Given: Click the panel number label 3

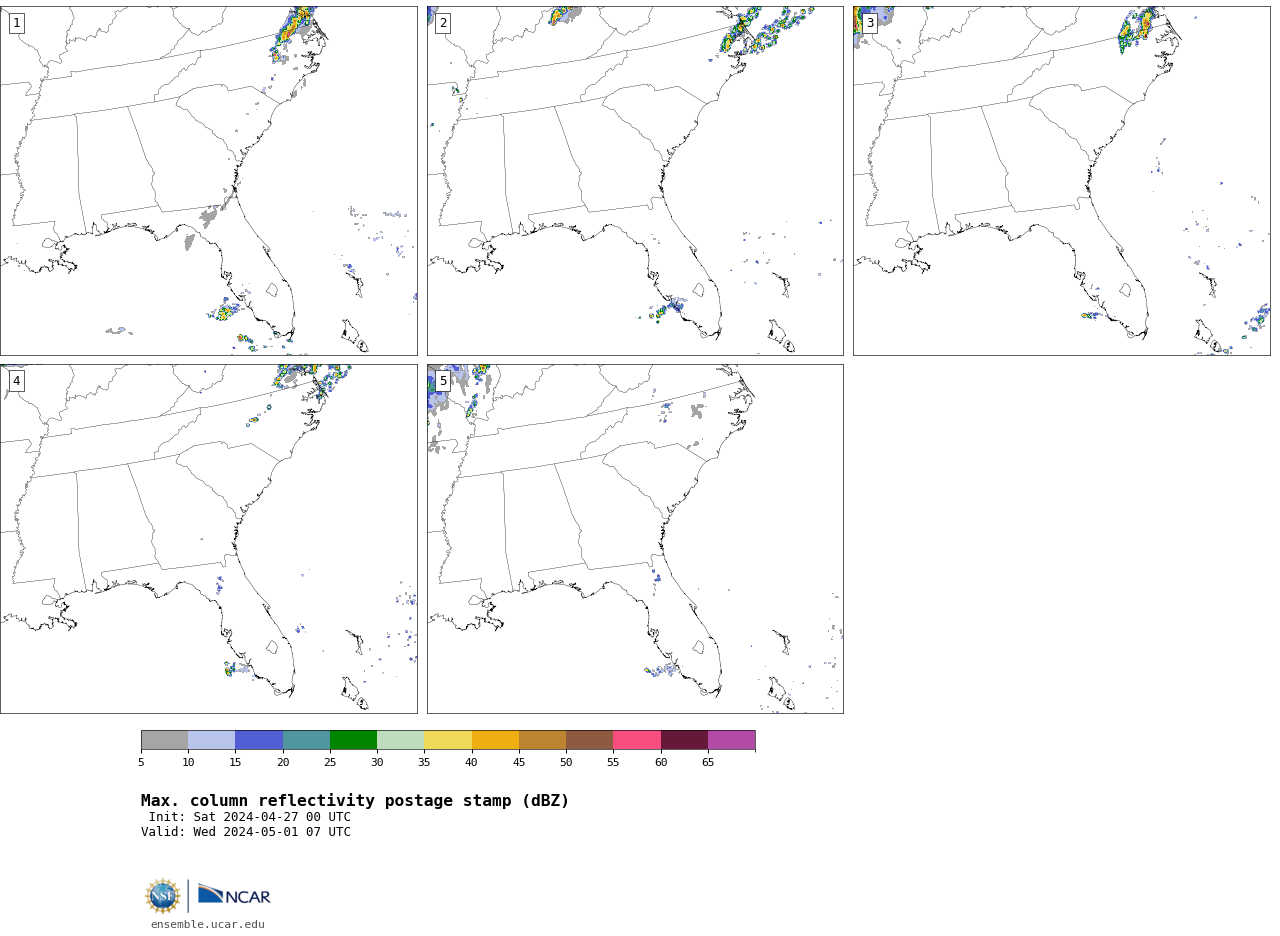Looking at the screenshot, I should 870,23.
